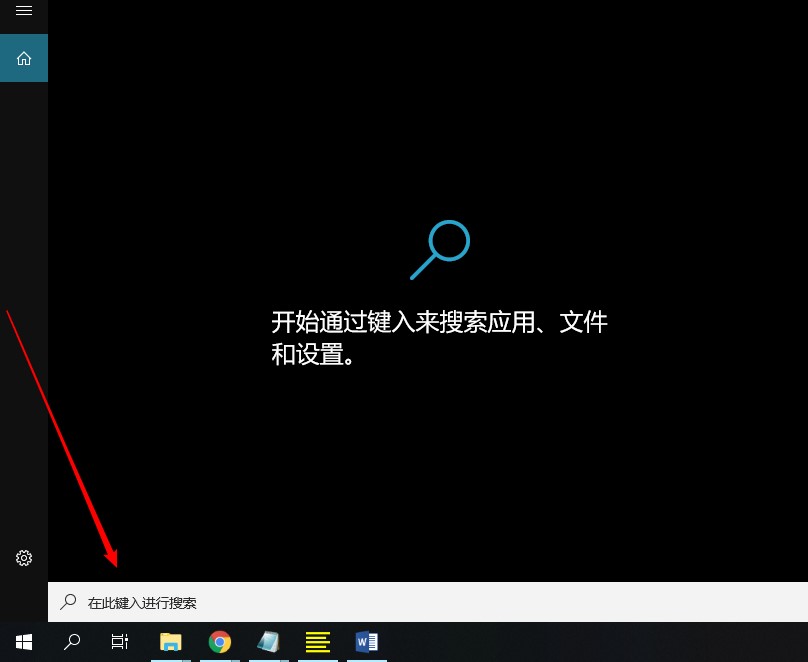
Task: Click the large magnifier illustration
Action: [x=440, y=250]
